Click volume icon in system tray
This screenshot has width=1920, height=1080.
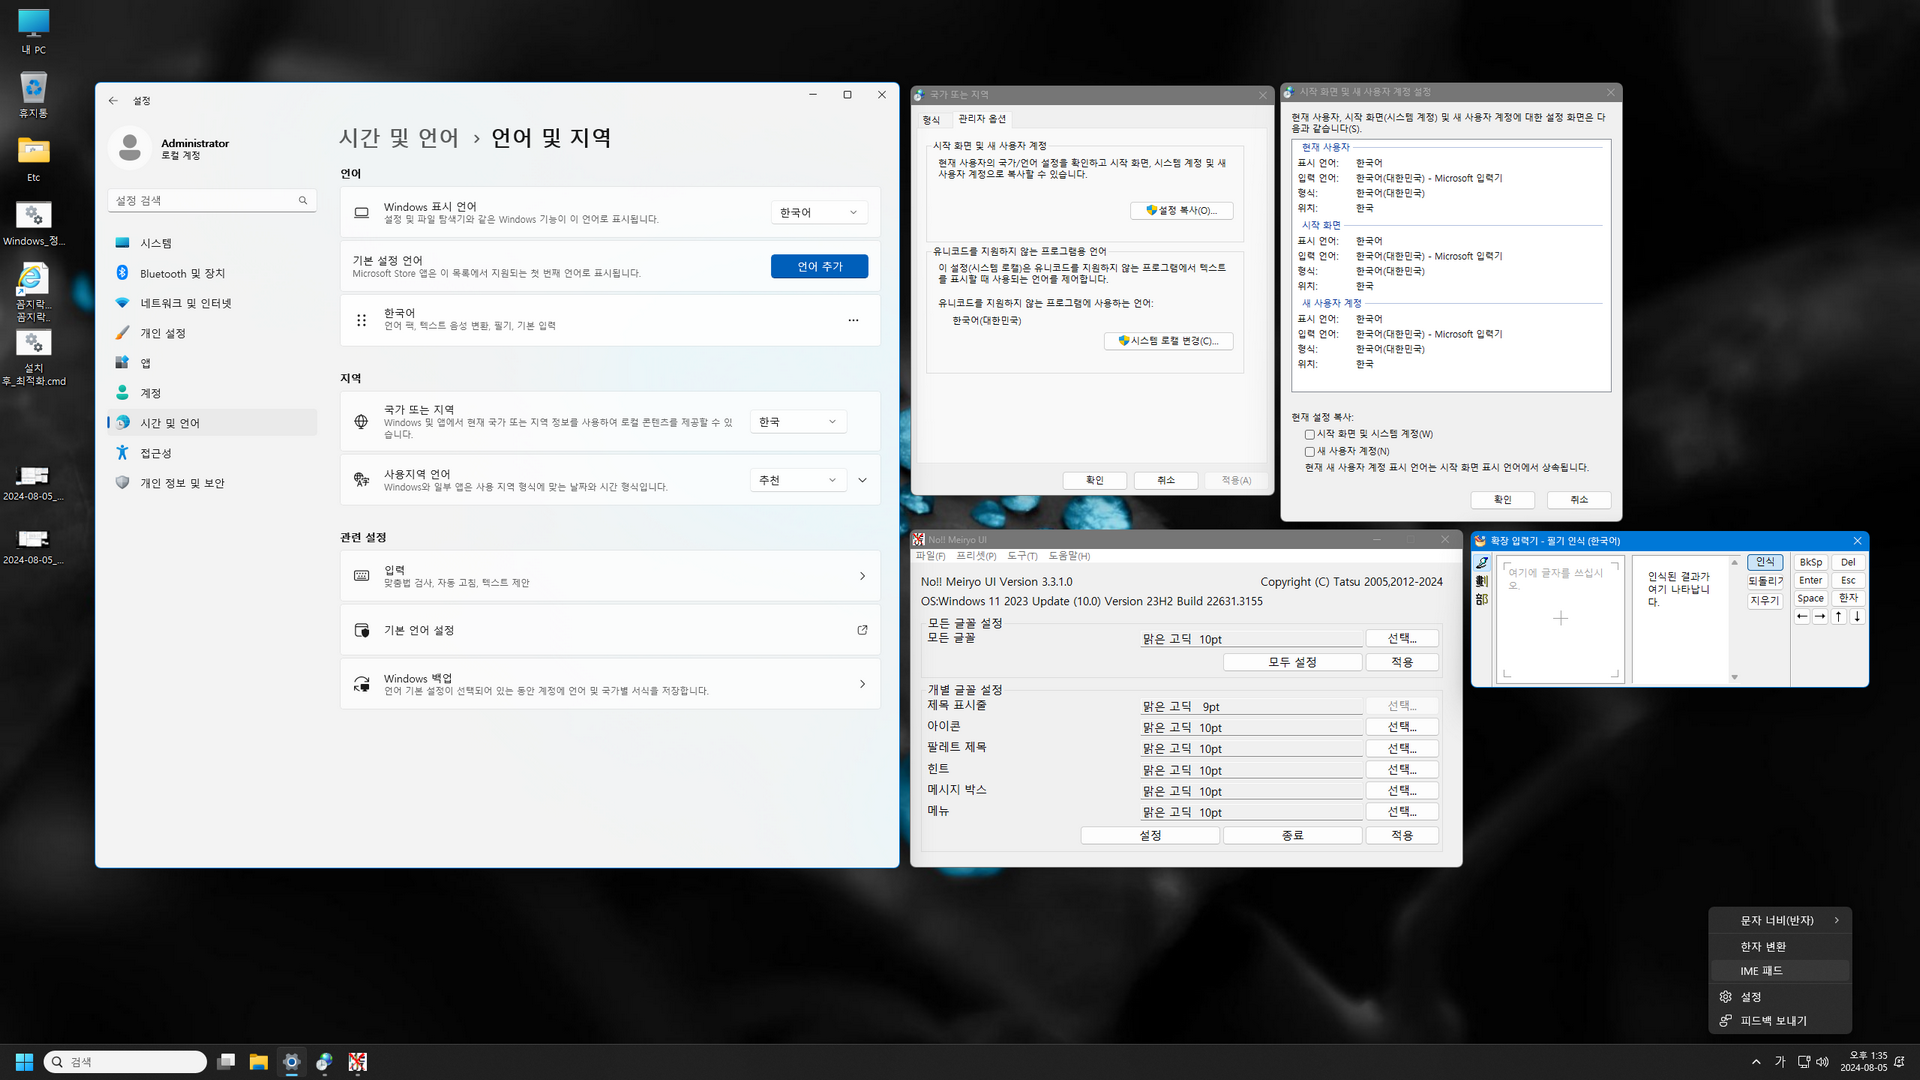(x=1822, y=1062)
